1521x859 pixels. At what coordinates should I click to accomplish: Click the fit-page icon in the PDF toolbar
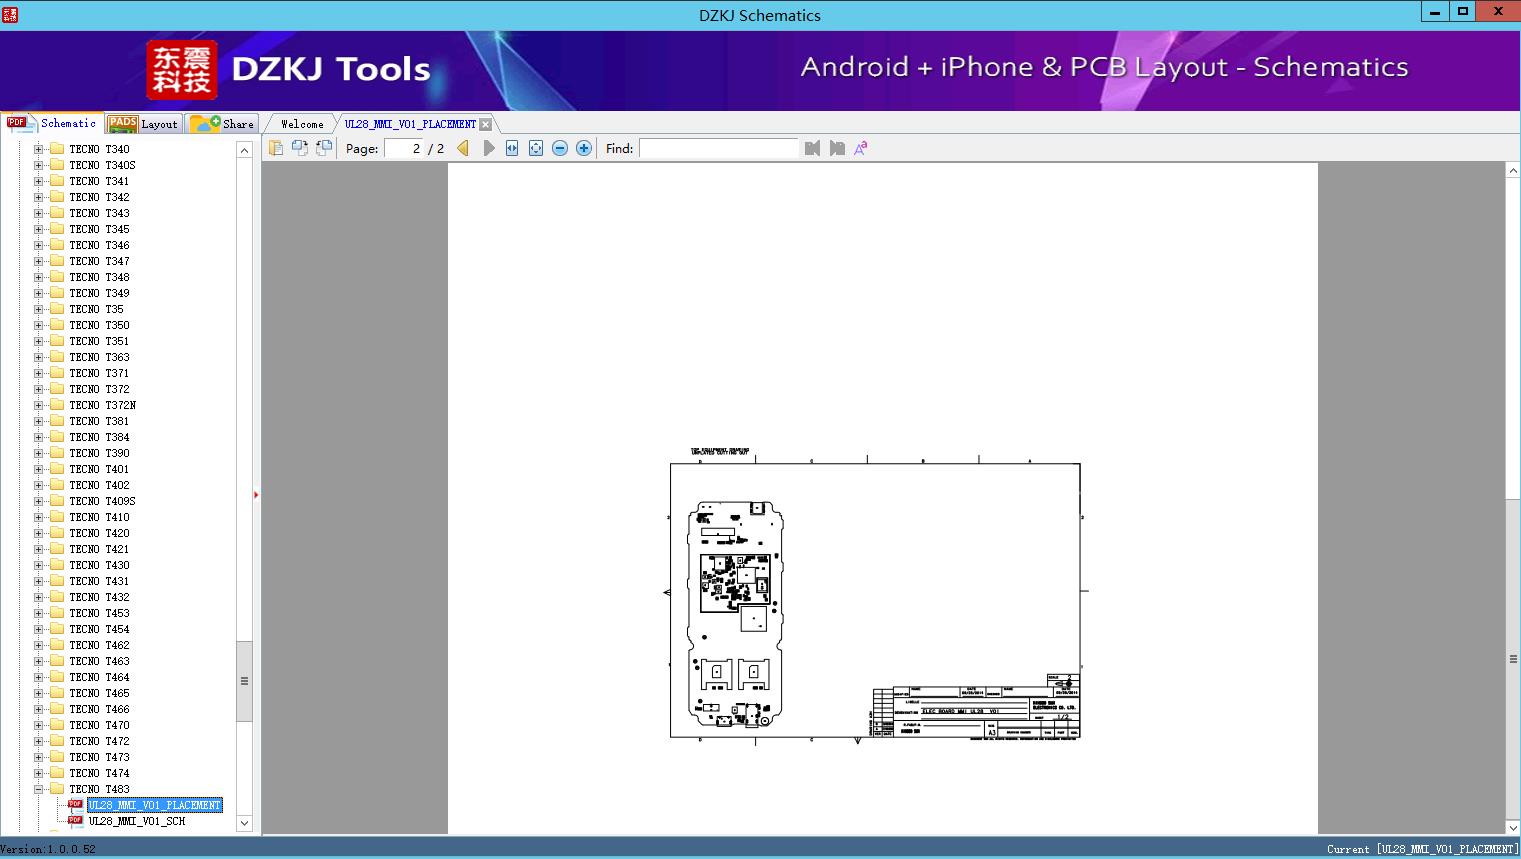click(536, 148)
